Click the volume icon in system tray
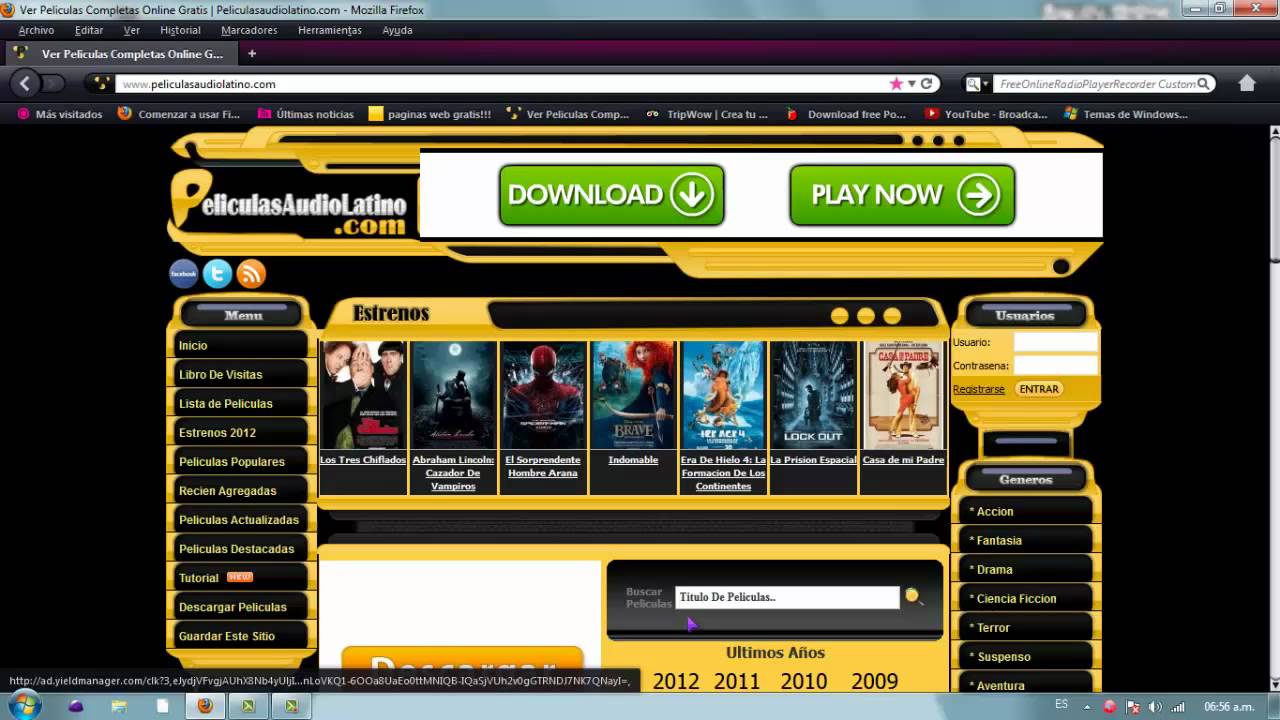1280x720 pixels. (x=1155, y=707)
